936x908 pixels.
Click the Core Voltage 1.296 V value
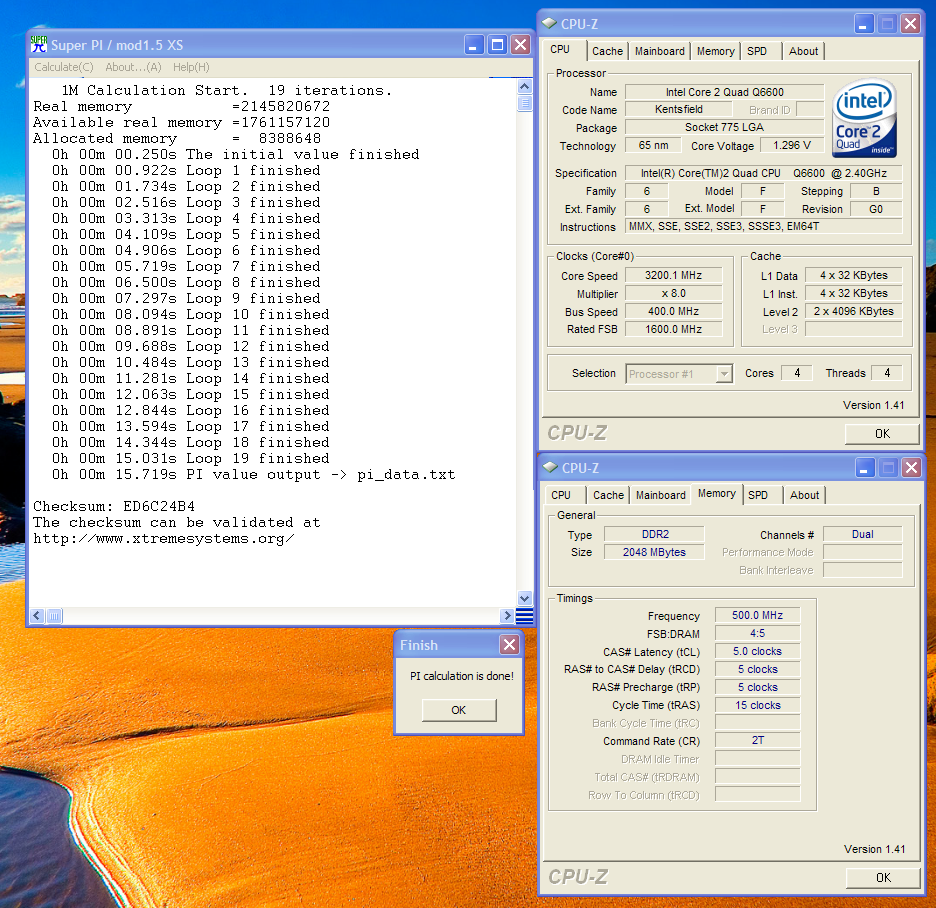pos(792,145)
